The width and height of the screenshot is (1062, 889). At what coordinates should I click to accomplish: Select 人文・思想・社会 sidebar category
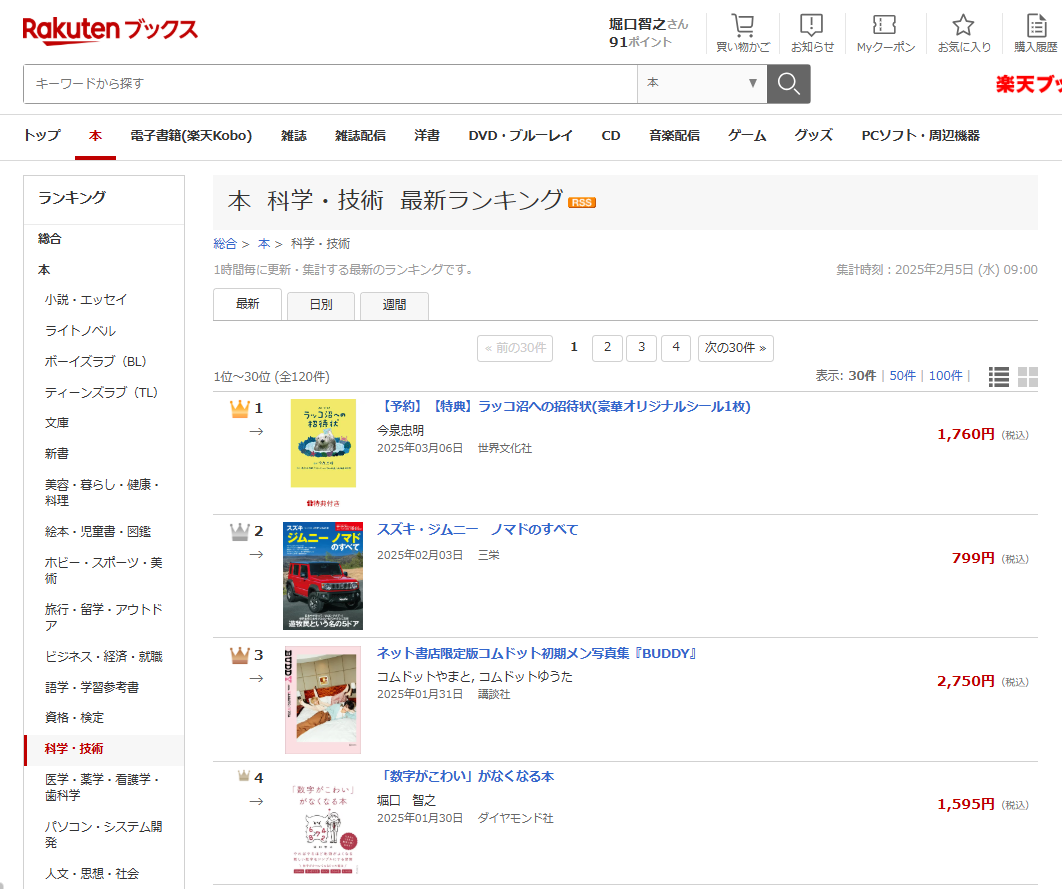(x=92, y=874)
